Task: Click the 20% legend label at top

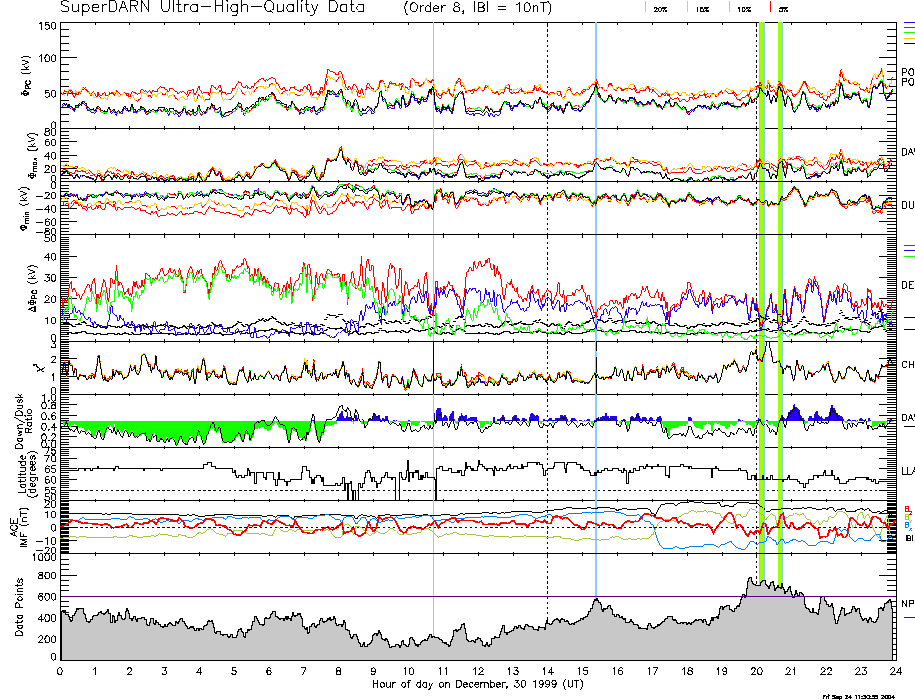Action: [x=660, y=9]
